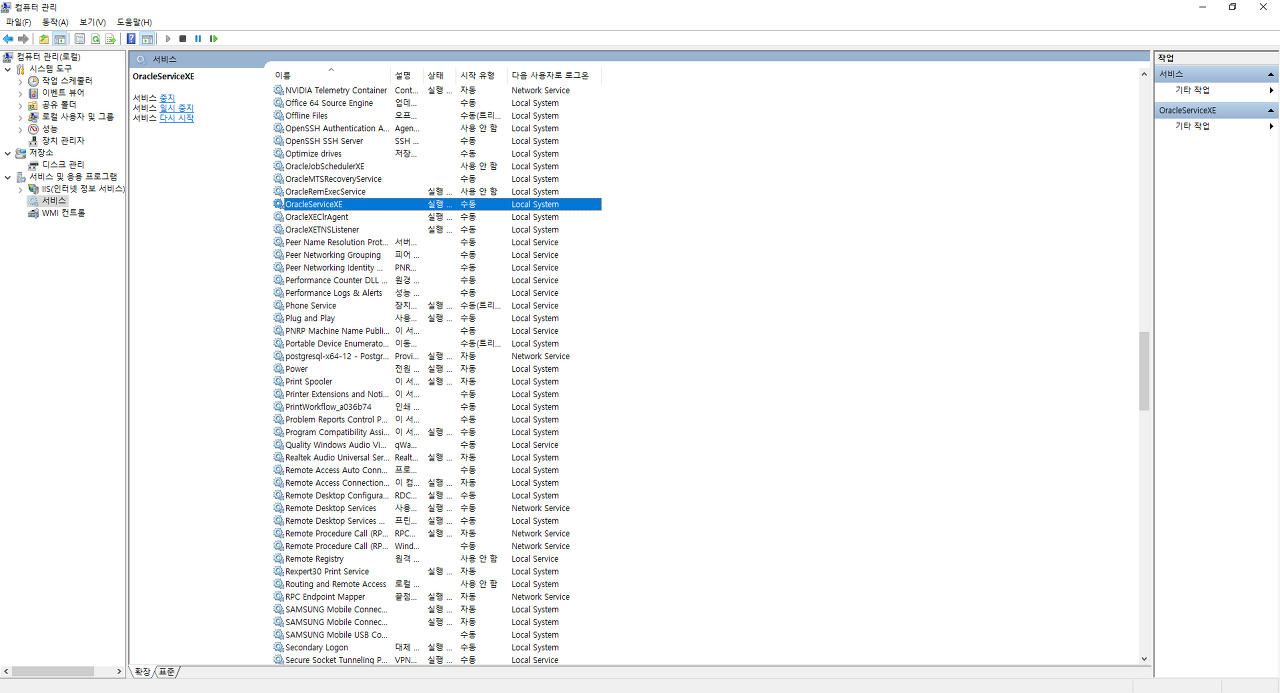
Task: Toggle Show/Hide Action Pane toolbar button
Action: pos(147,39)
